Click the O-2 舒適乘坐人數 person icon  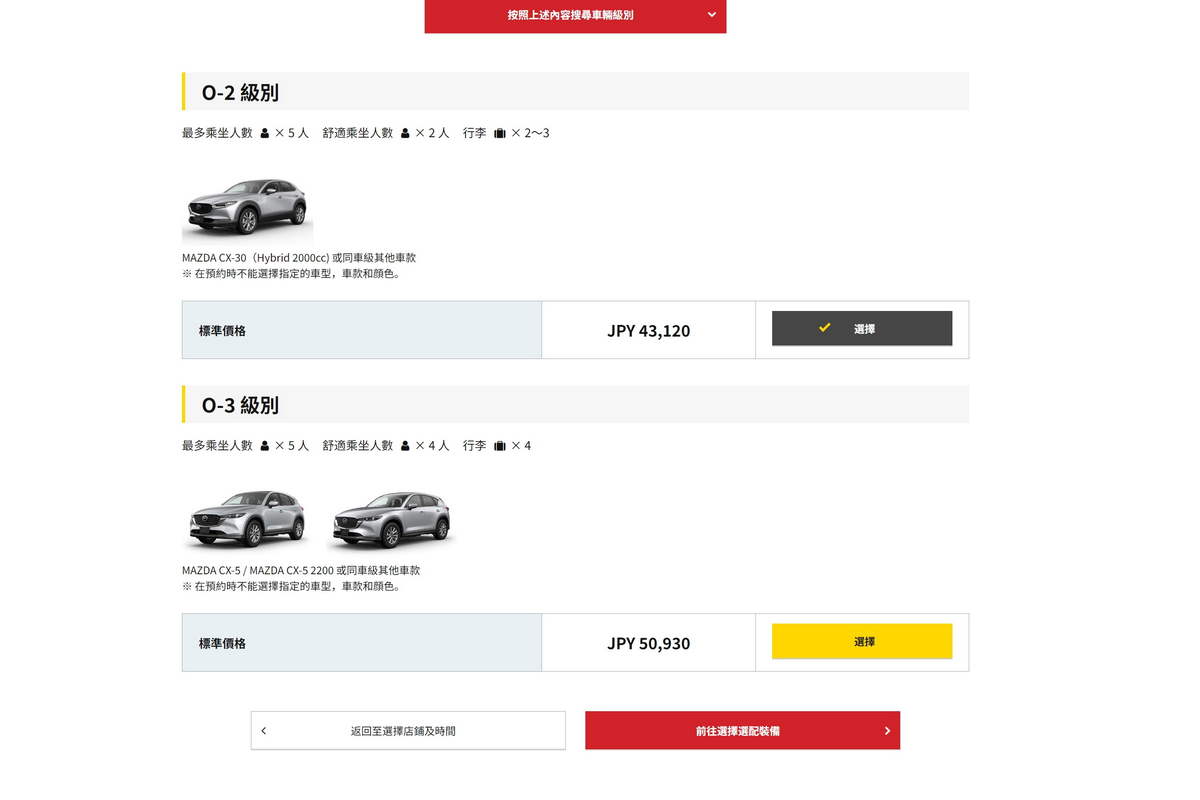(405, 133)
